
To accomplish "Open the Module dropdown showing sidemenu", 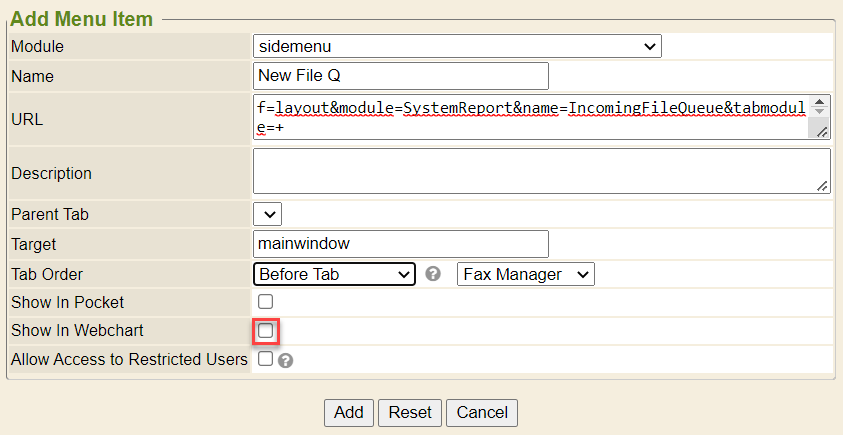I will 457,46.
